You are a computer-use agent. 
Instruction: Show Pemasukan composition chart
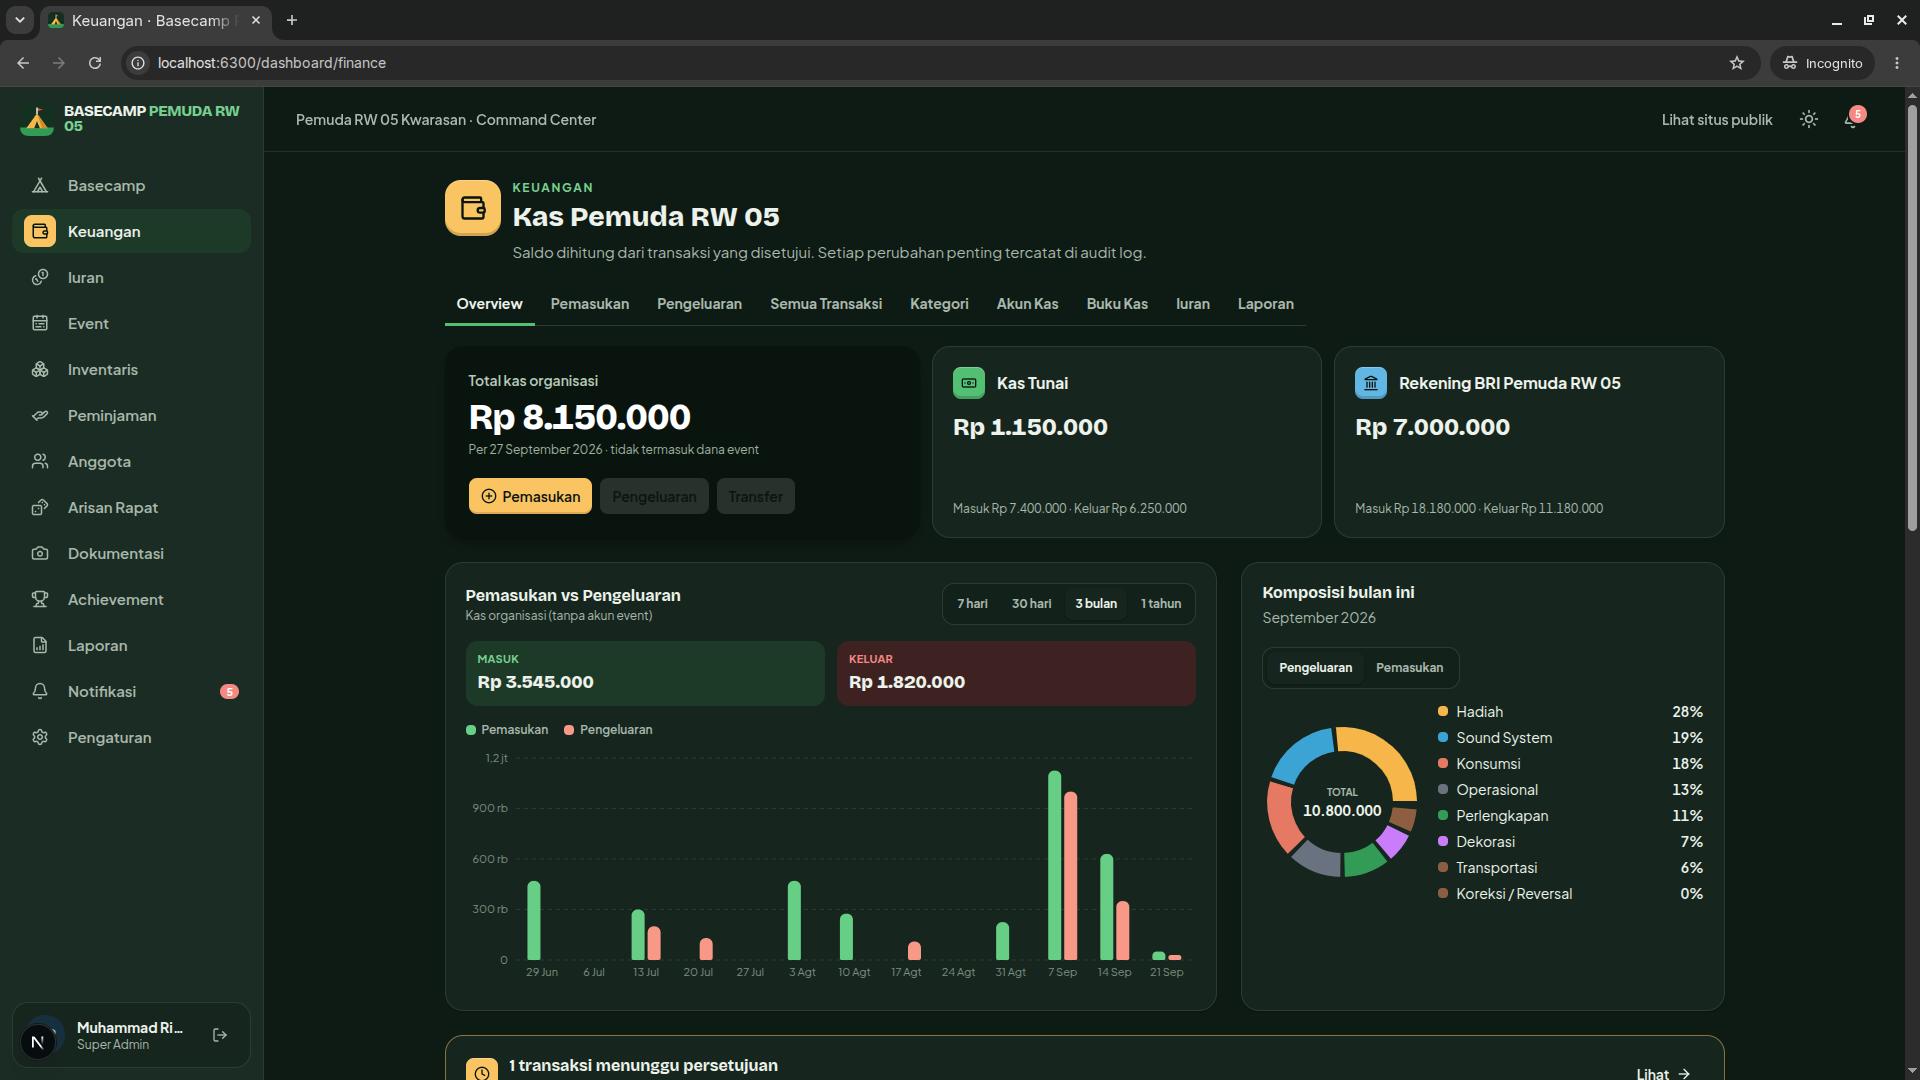[1409, 668]
